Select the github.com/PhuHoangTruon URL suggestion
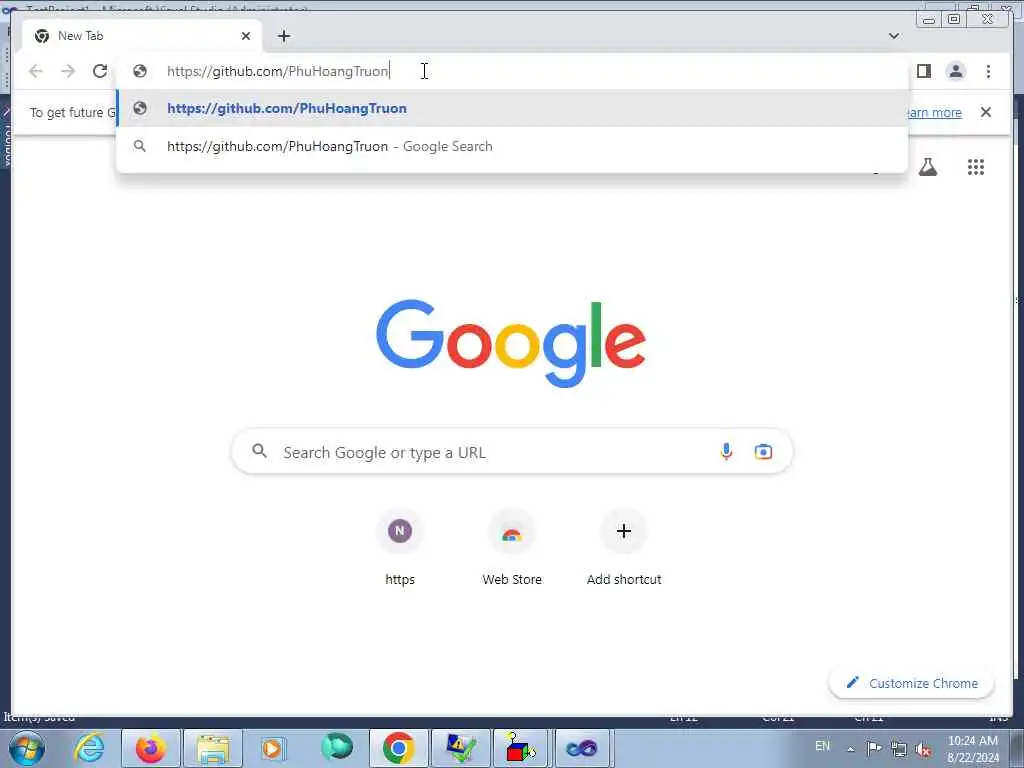The image size is (1024, 768). [x=512, y=108]
